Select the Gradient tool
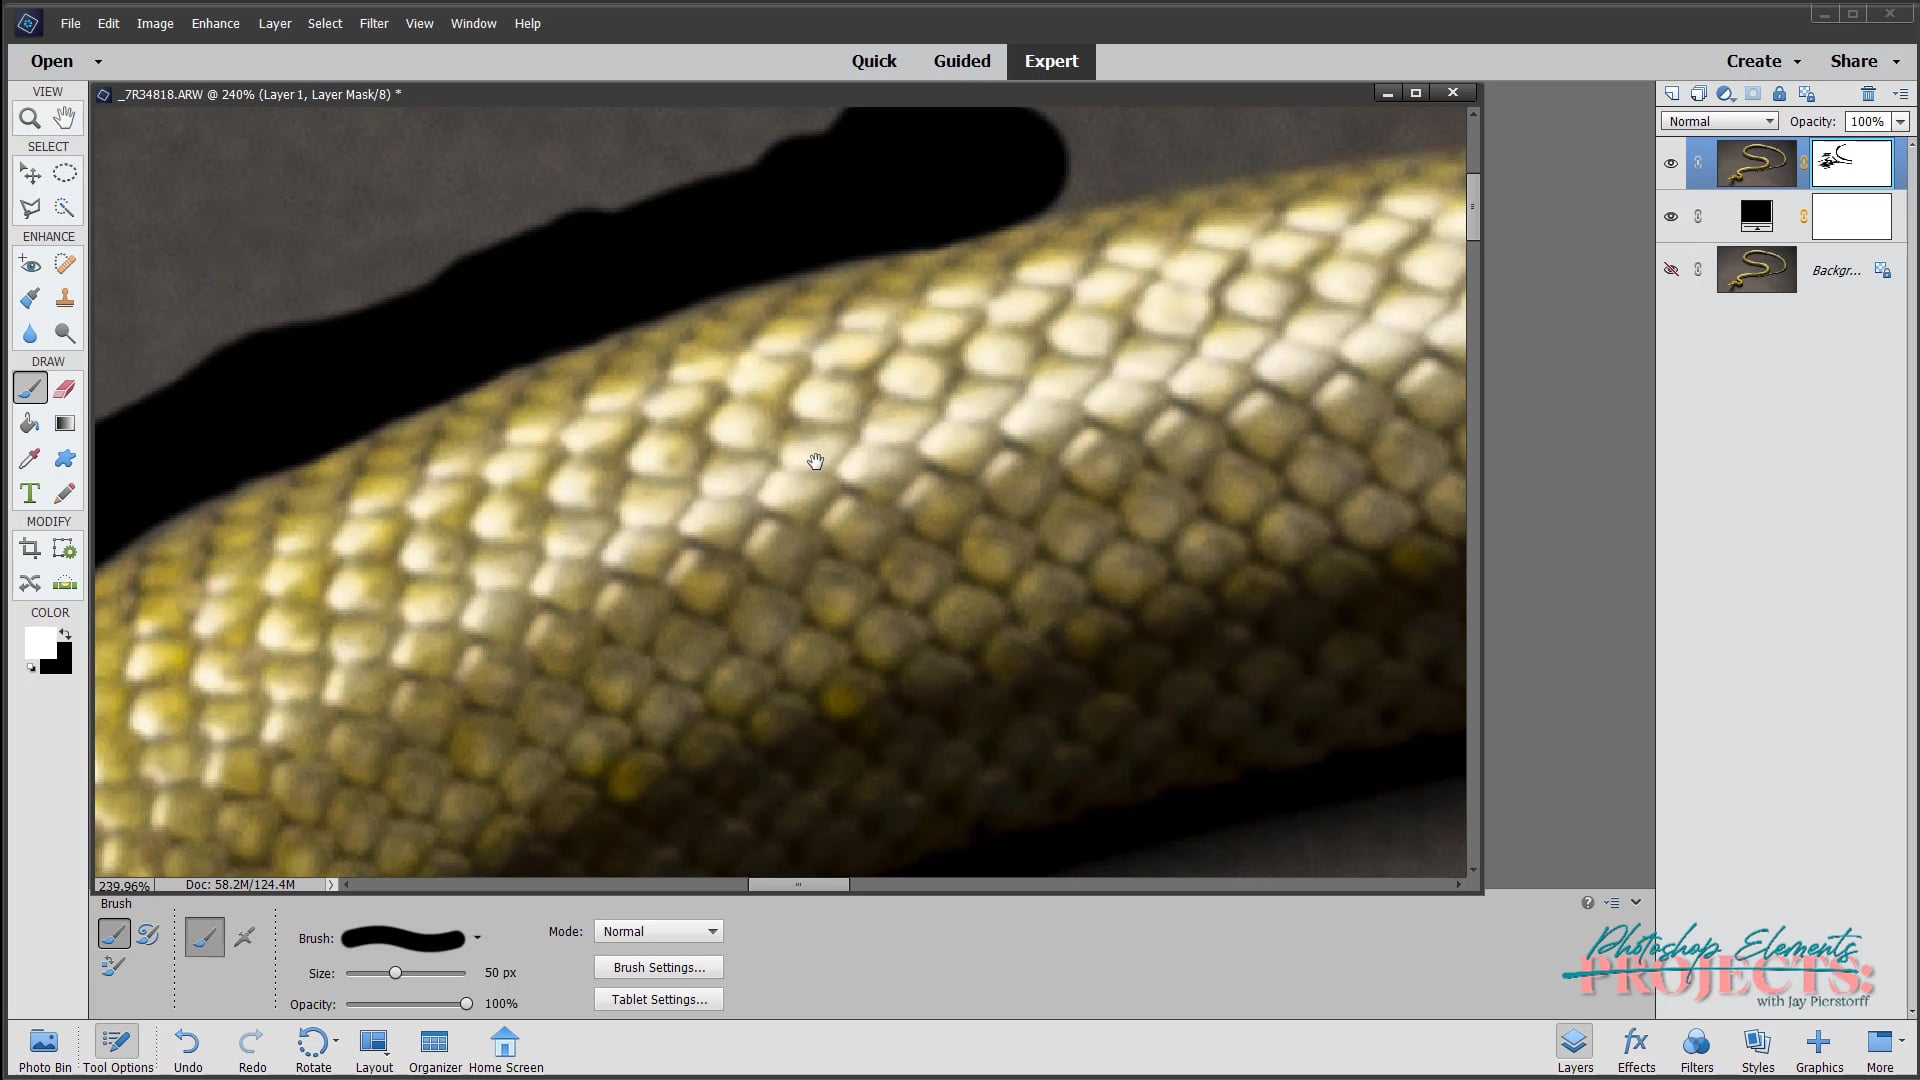 64,423
